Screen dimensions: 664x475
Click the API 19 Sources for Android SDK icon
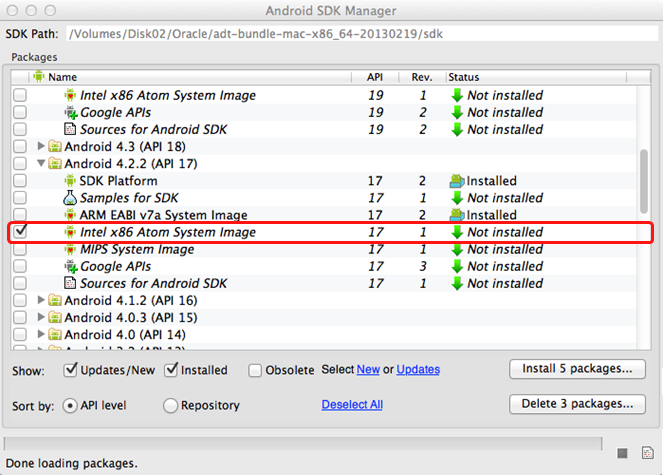click(69, 129)
